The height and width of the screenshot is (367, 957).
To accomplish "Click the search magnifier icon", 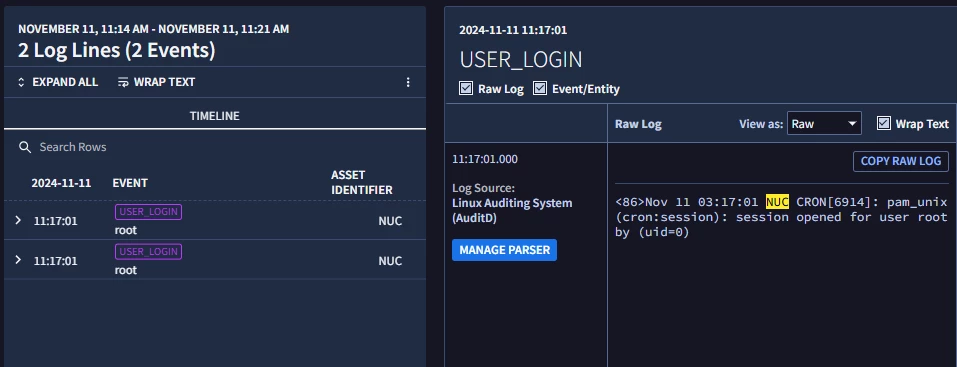I will pyautogui.click(x=25, y=147).
